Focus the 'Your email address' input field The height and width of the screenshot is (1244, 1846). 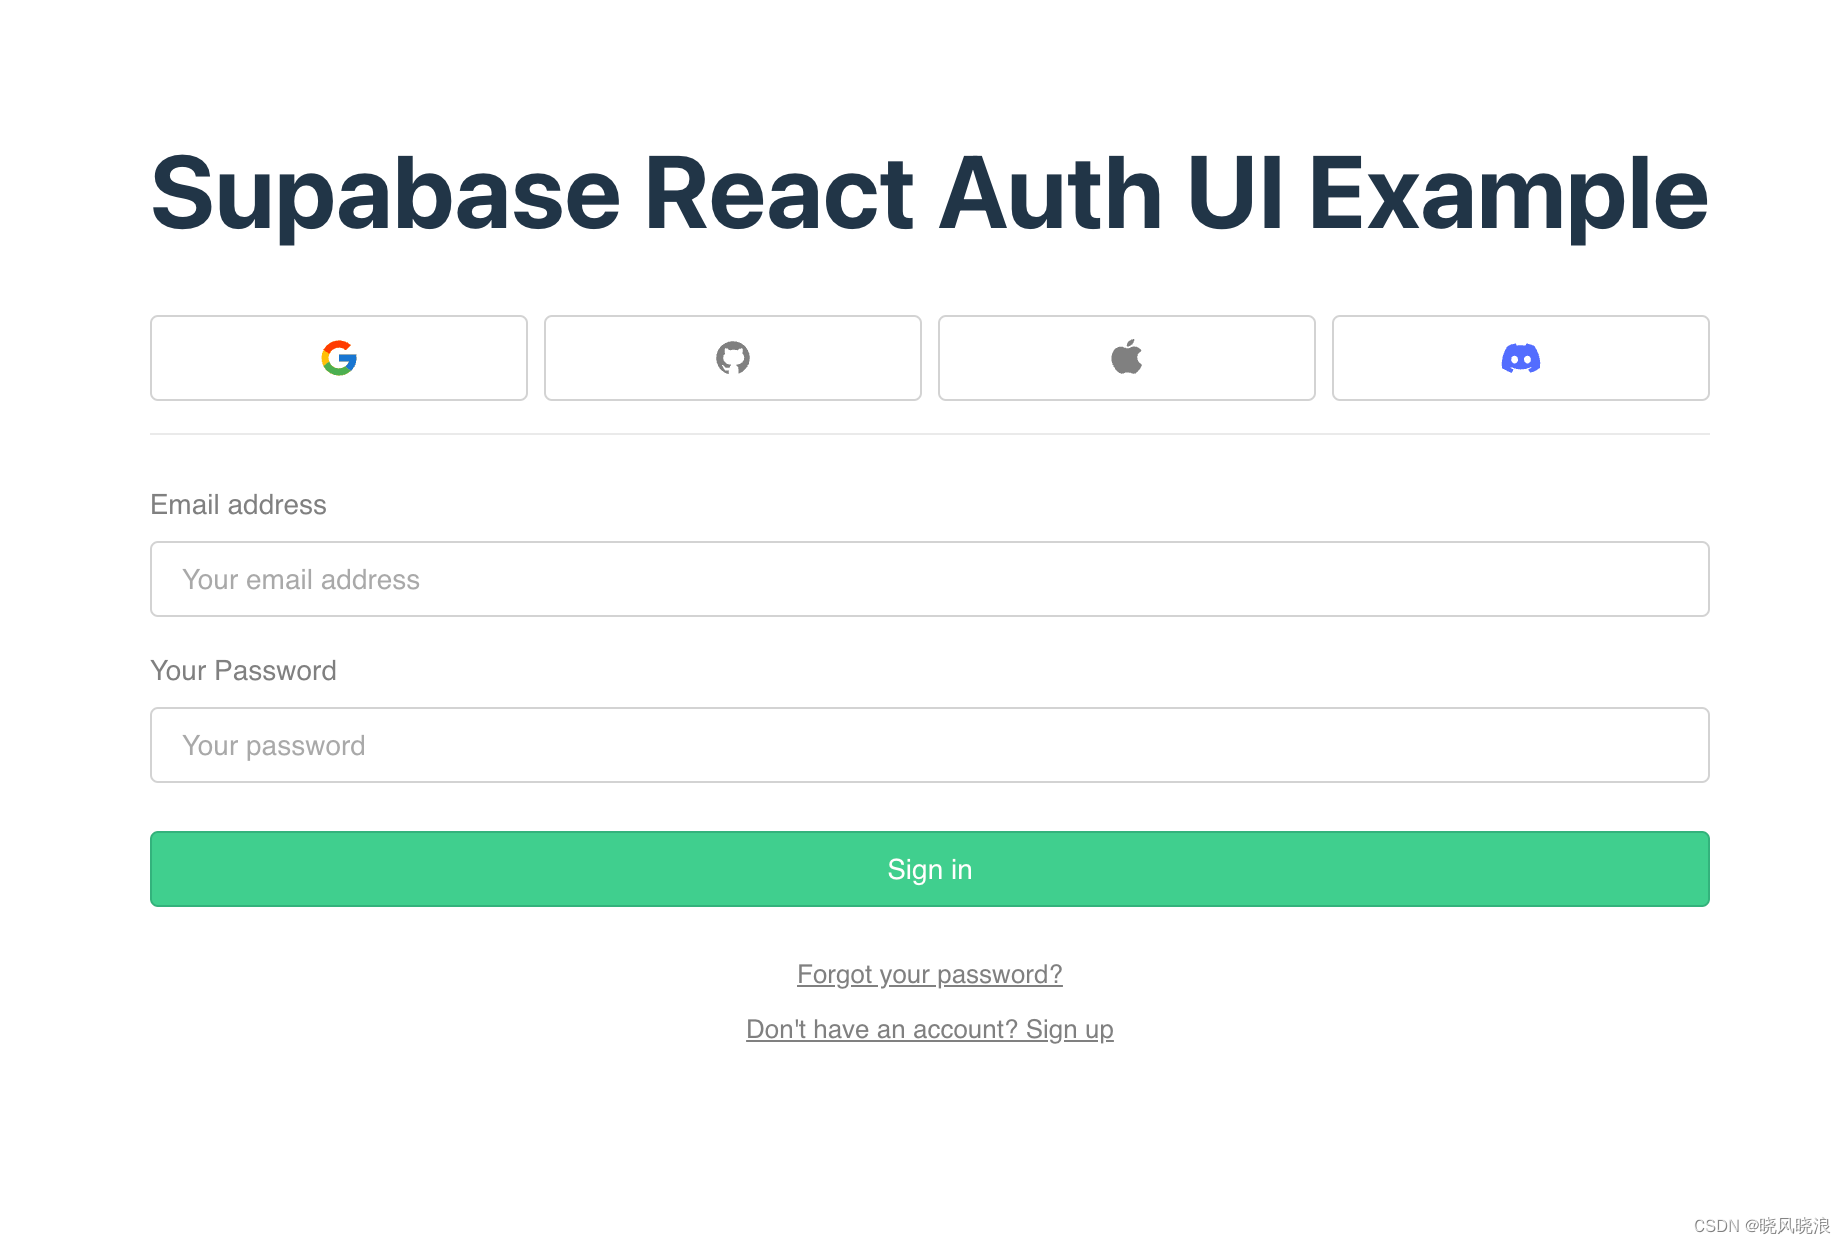[930, 579]
